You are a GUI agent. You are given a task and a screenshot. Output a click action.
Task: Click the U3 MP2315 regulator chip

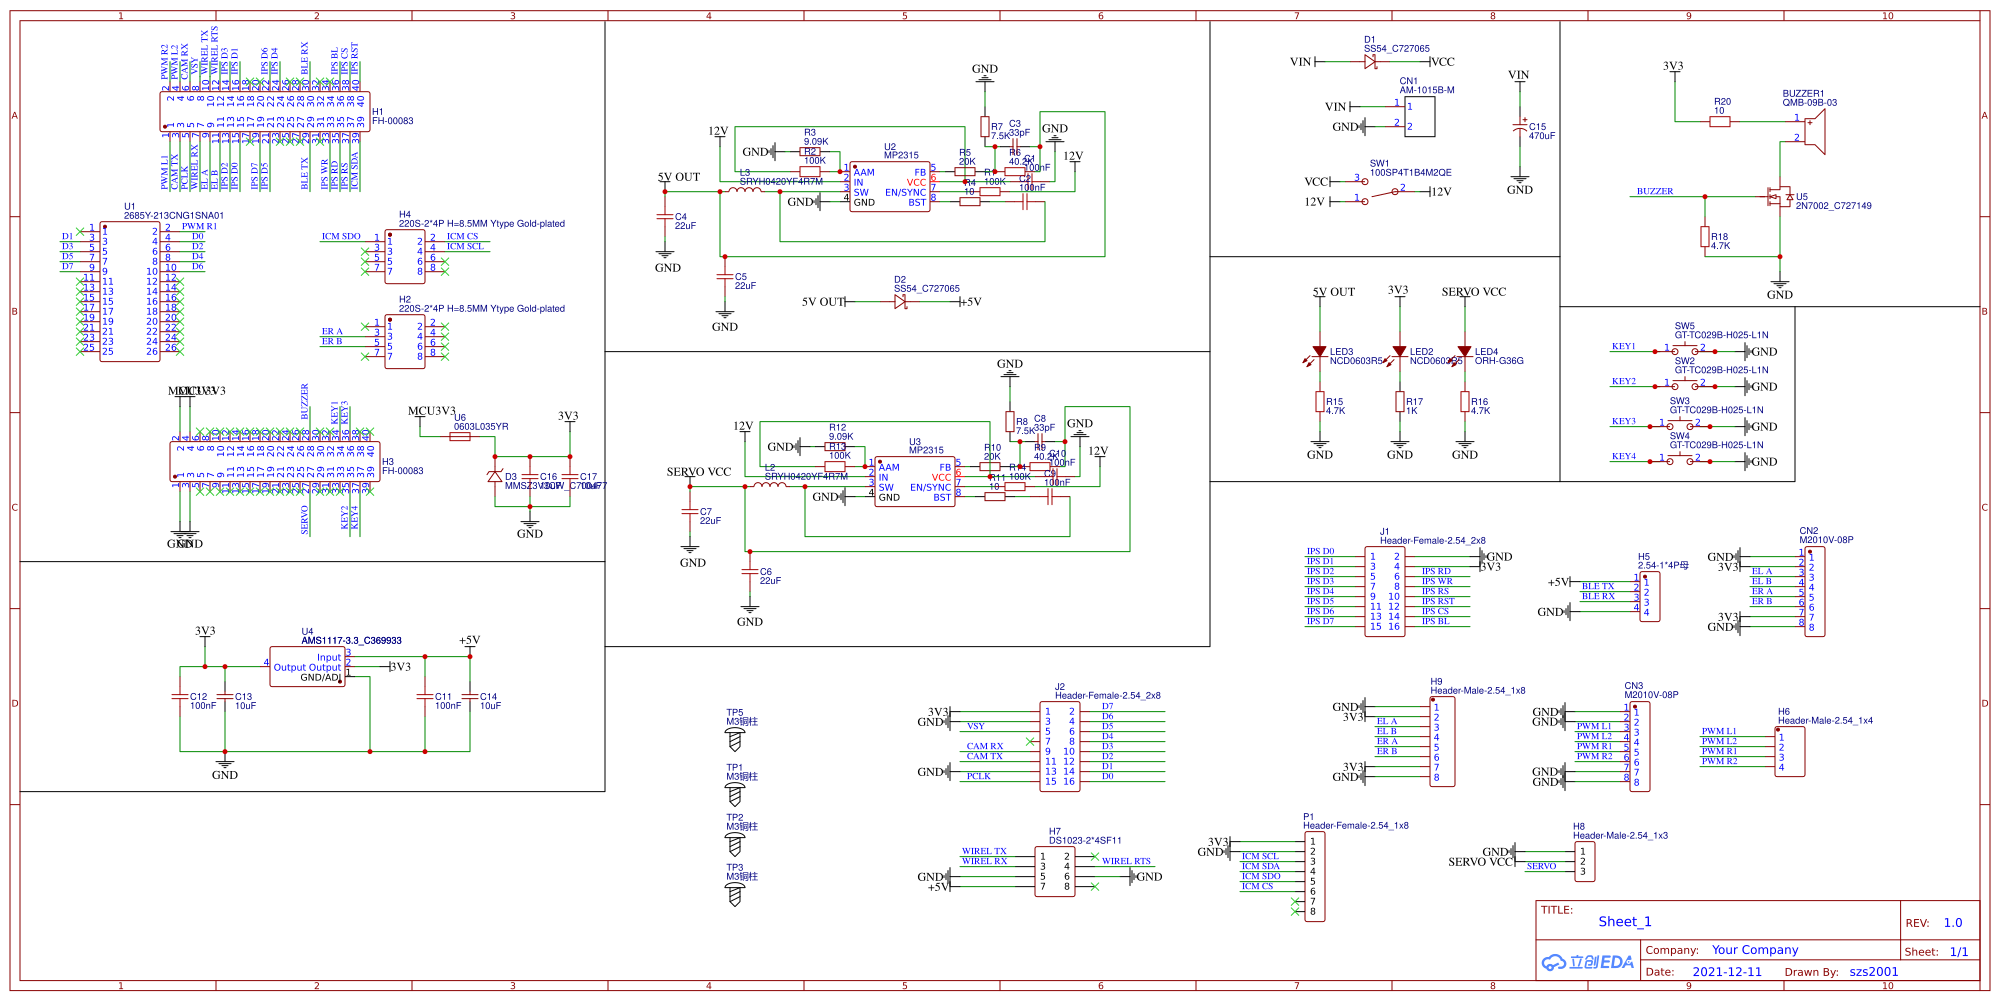pos(915,482)
